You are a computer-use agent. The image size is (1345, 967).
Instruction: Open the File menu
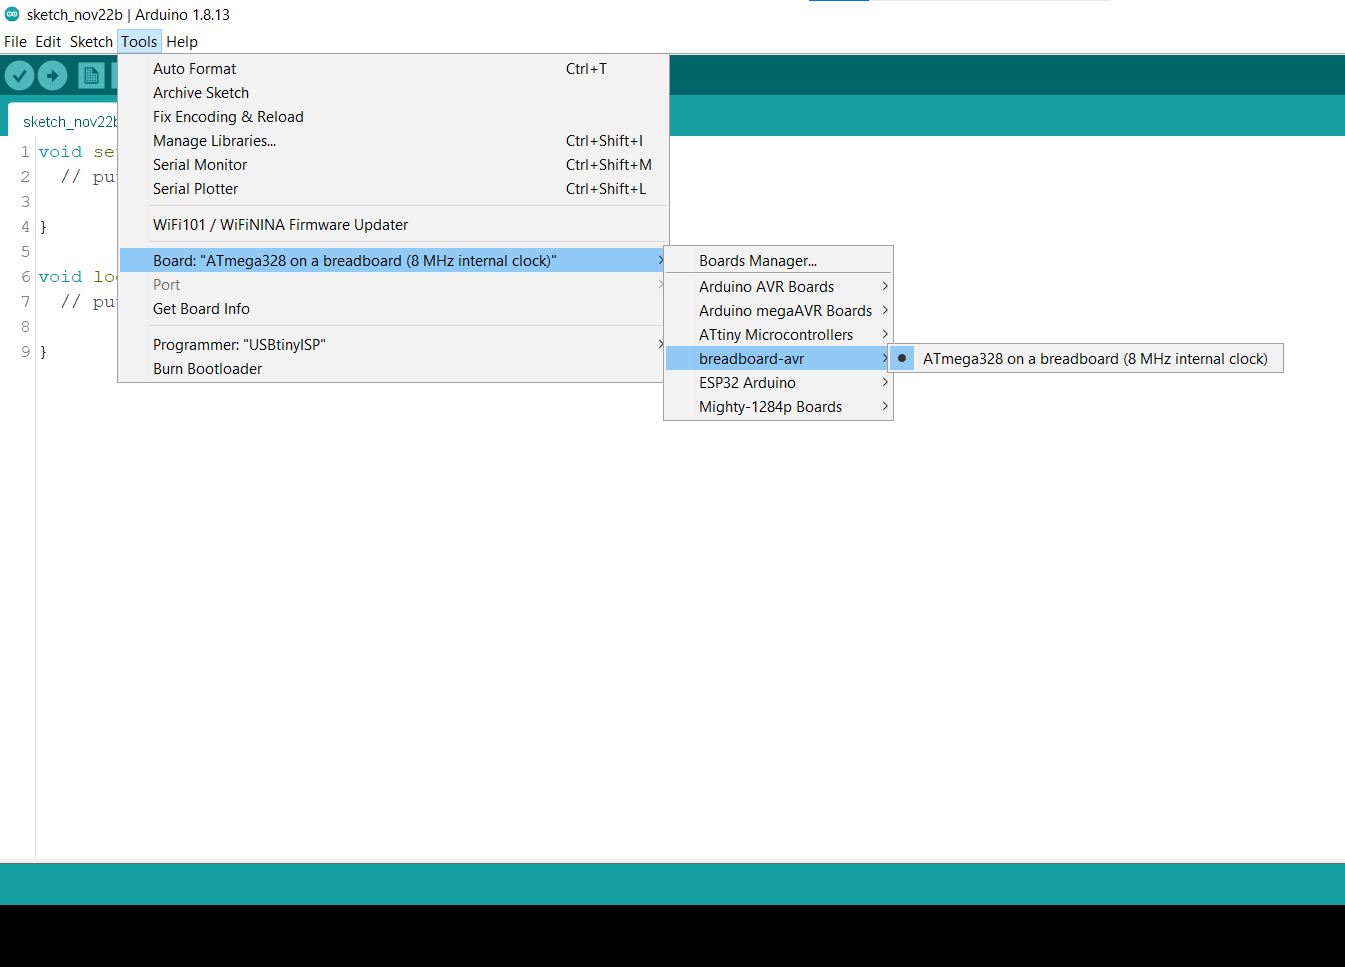click(15, 42)
